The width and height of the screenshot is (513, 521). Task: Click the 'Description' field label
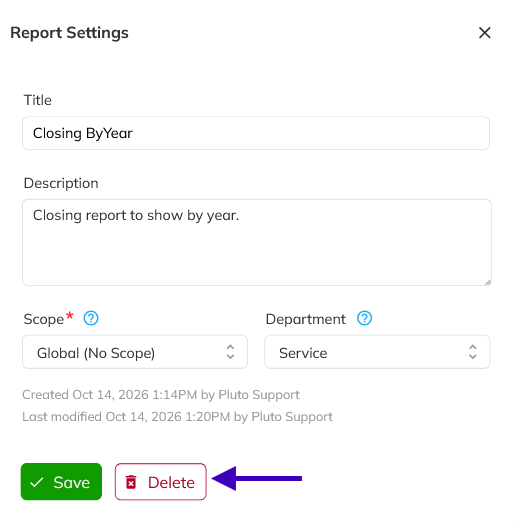coord(61,183)
